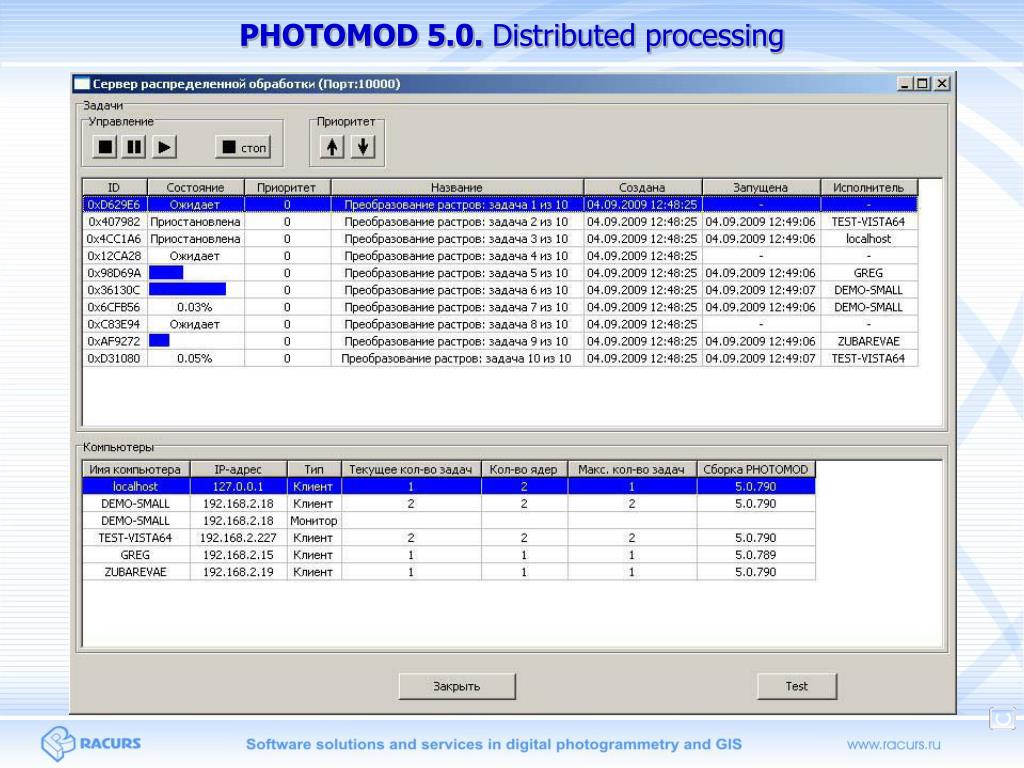Sort by IP-адрес column header

pyautogui.click(x=238, y=469)
